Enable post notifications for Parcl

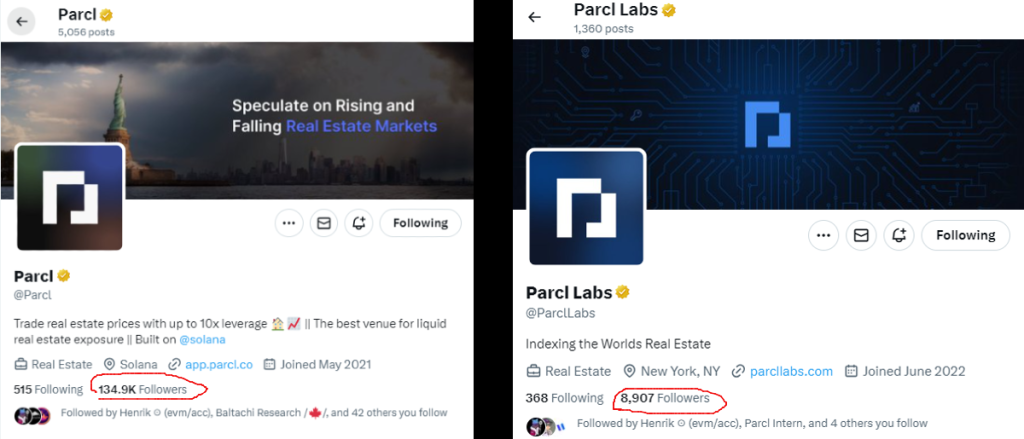tap(358, 223)
